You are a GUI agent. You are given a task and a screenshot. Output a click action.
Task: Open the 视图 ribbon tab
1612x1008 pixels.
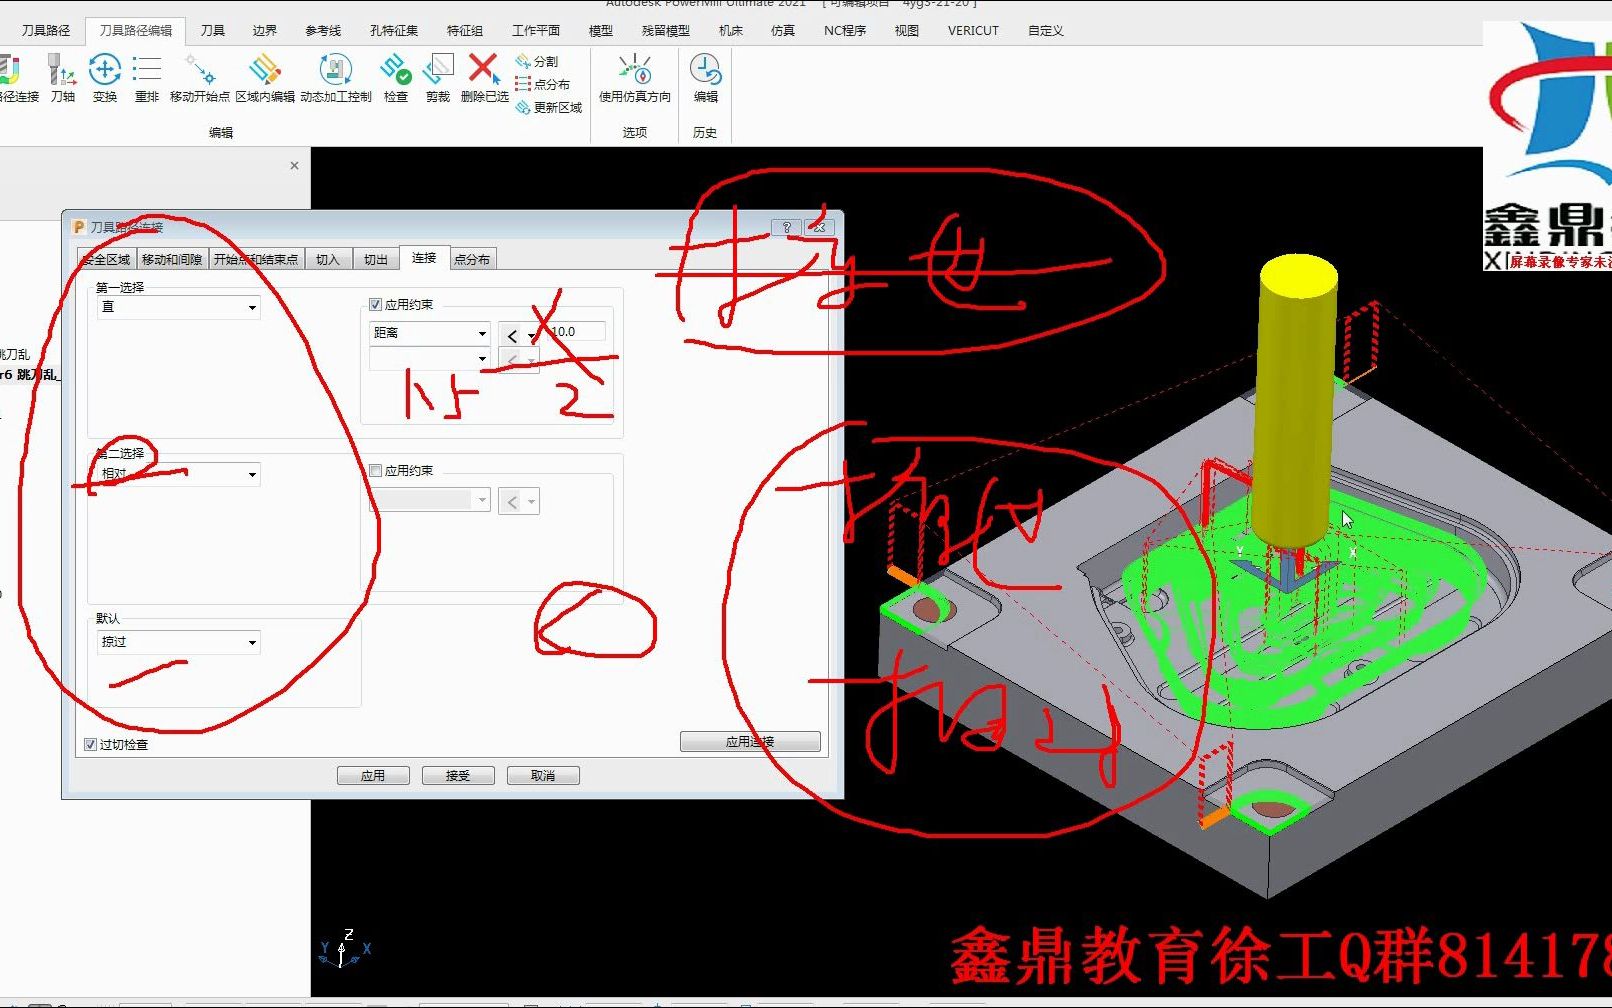pyautogui.click(x=907, y=30)
